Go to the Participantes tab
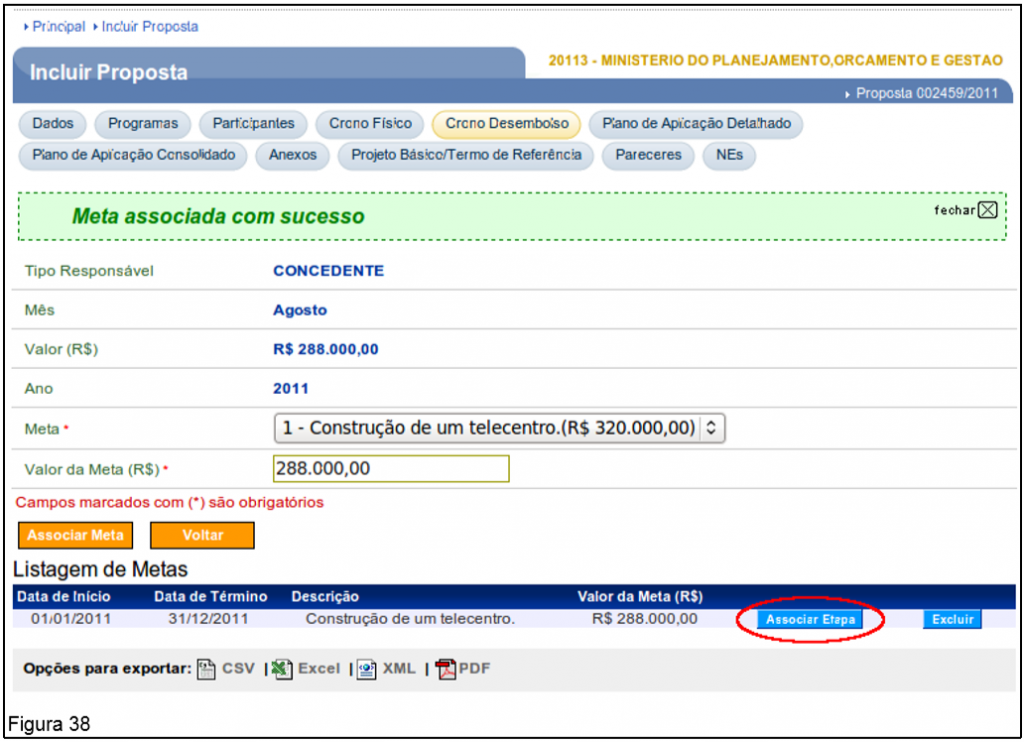Screen dimensions: 1024x742 click(254, 124)
